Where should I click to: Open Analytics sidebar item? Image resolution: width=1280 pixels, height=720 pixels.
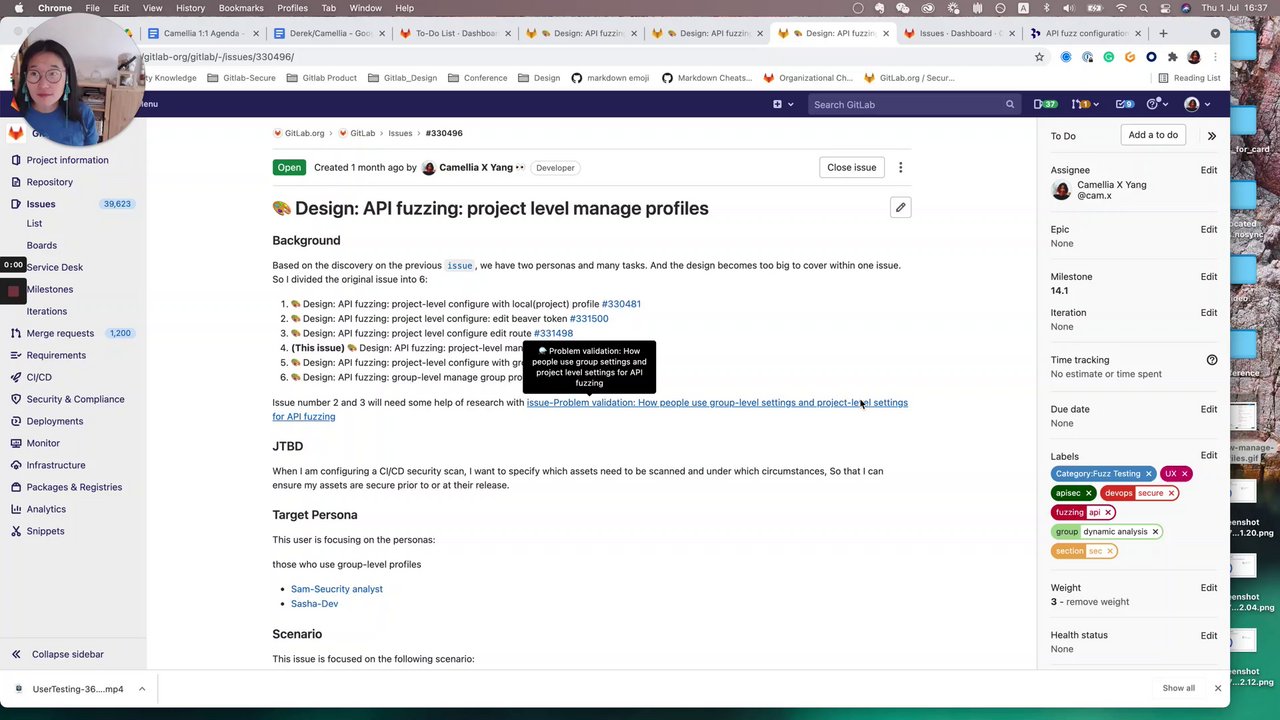click(46, 509)
